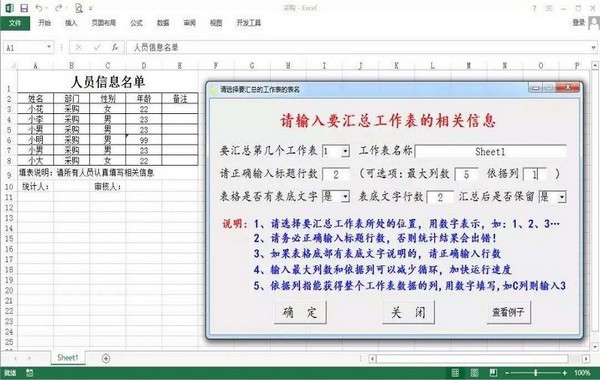Viewport: 600px width, 380px height.
Task: Click the 确定 button in dialog
Action: click(300, 312)
